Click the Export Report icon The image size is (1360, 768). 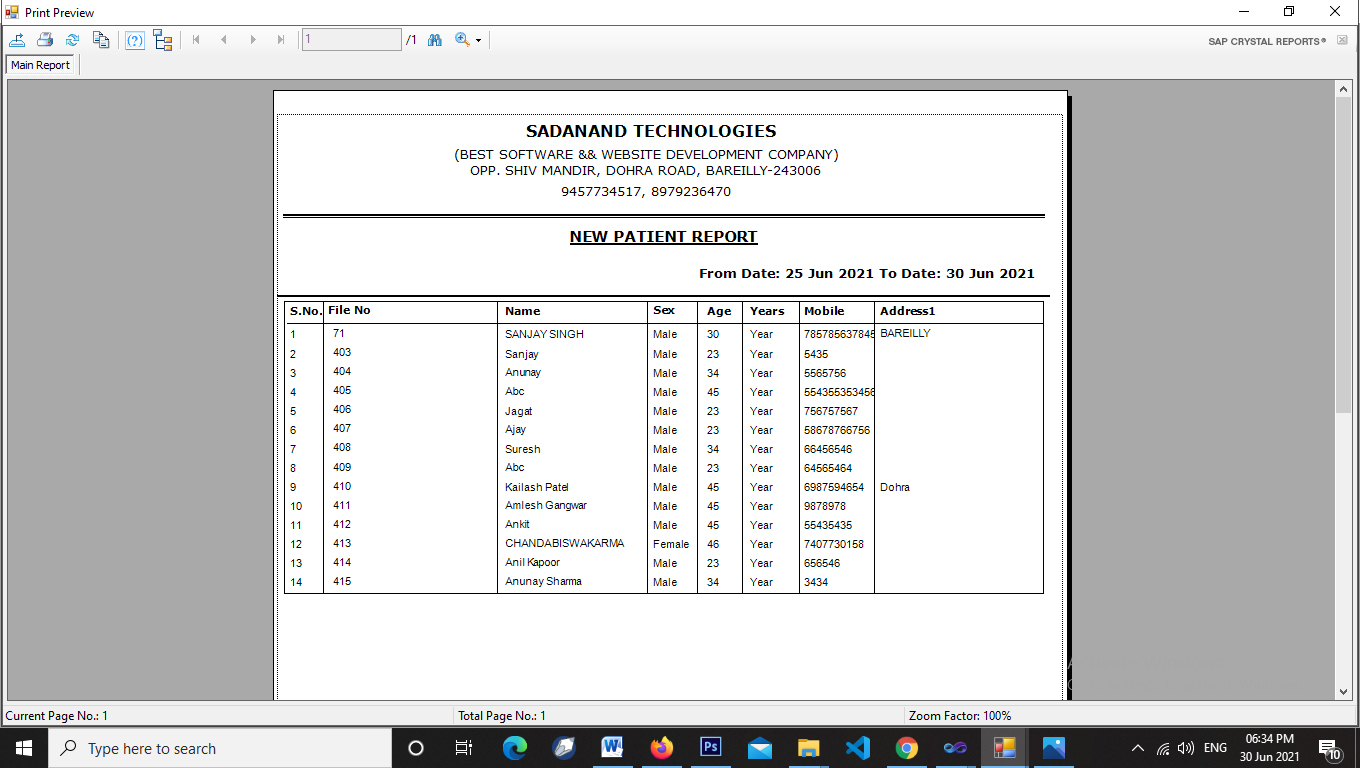[x=17, y=40]
